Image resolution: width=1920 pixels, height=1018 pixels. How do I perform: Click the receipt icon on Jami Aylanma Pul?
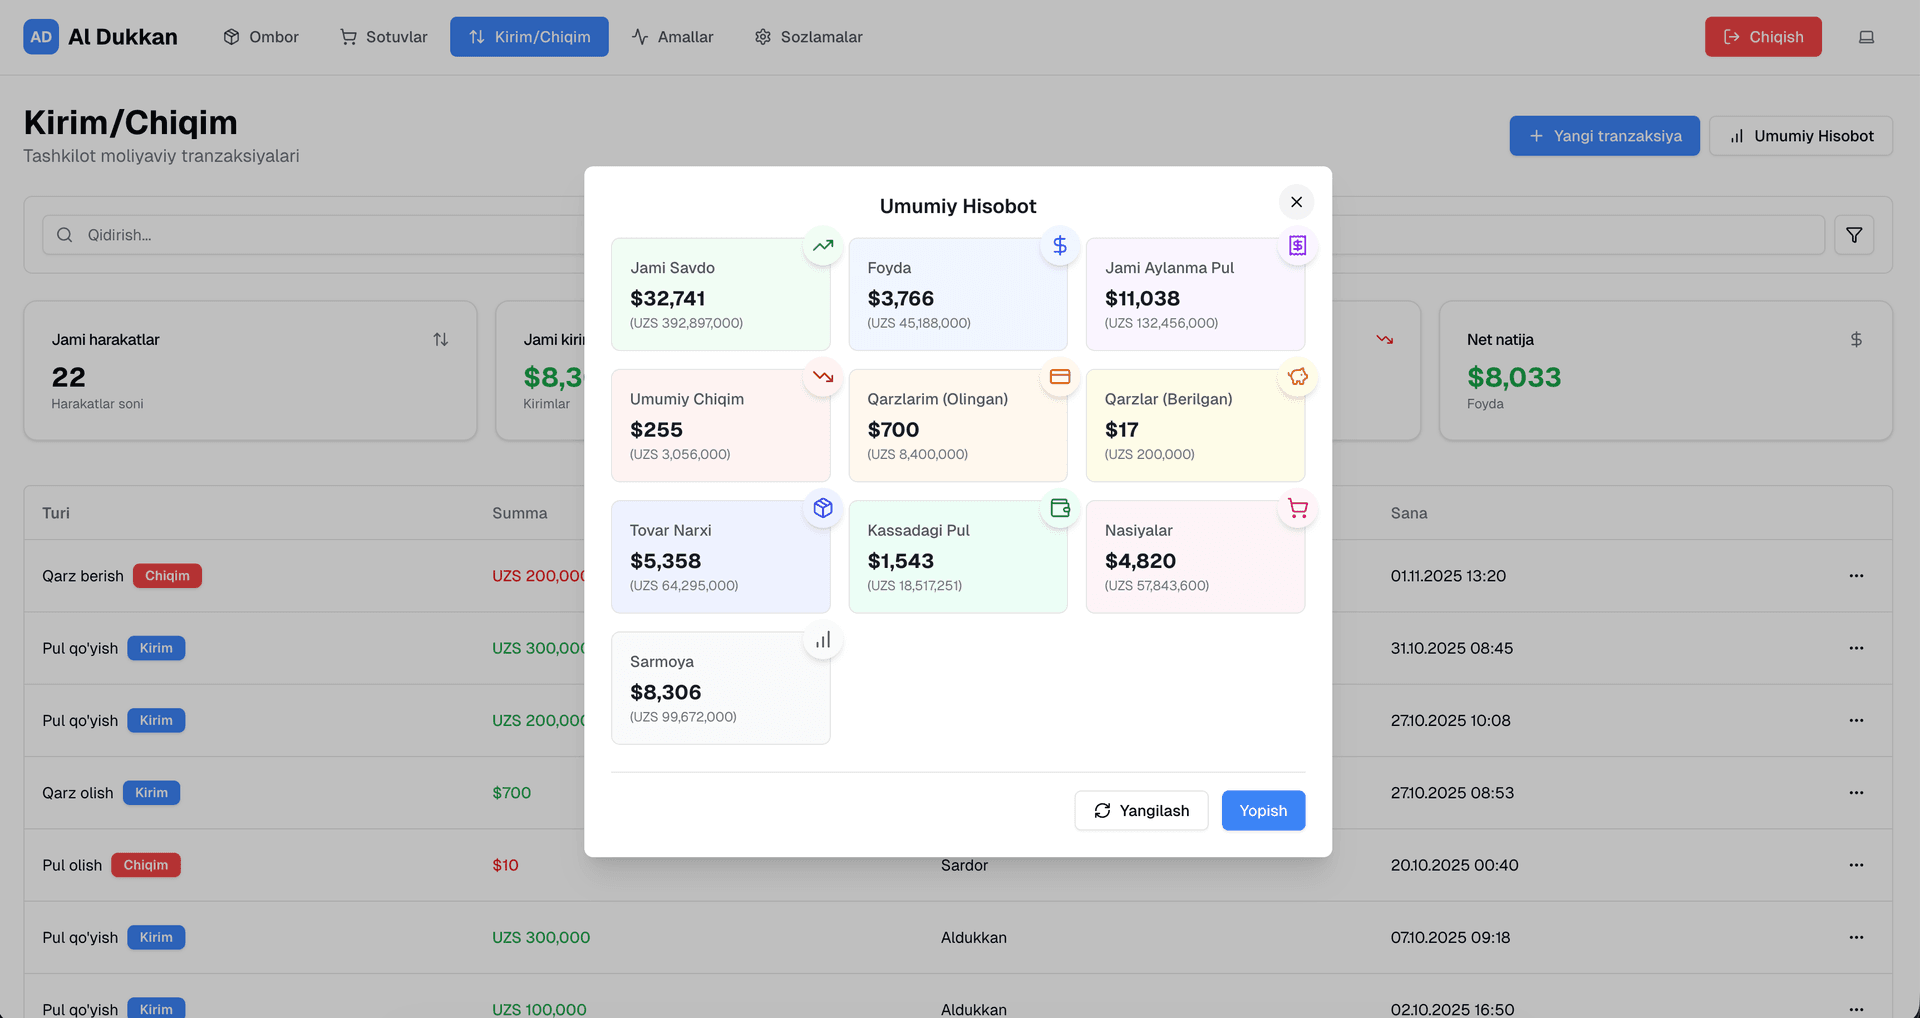(x=1297, y=246)
